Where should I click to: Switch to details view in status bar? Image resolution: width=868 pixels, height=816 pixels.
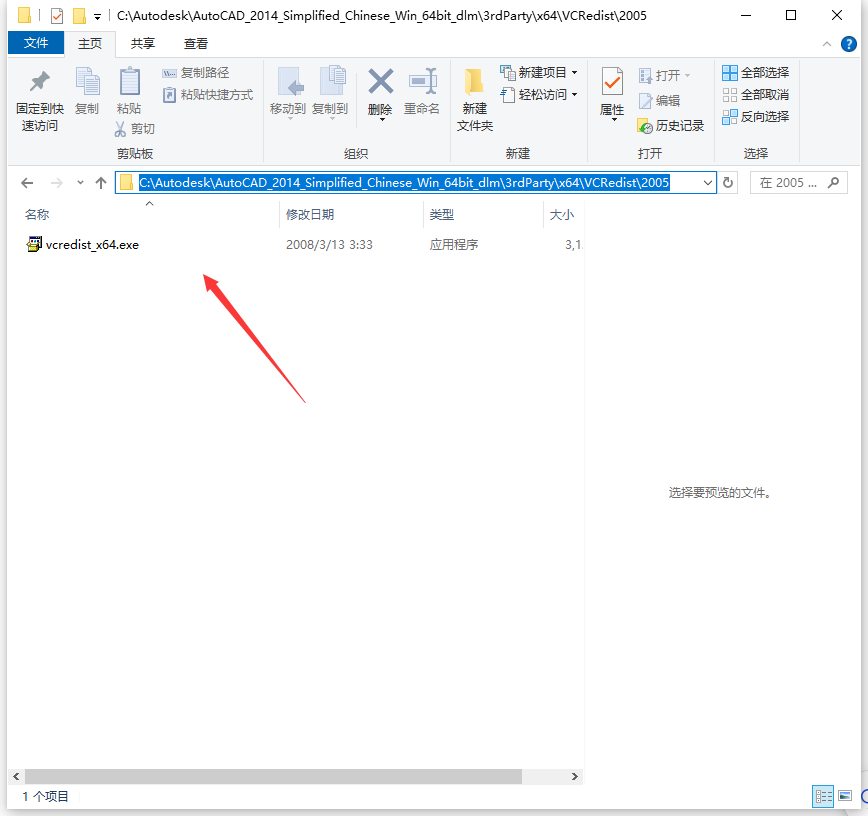coord(823,796)
